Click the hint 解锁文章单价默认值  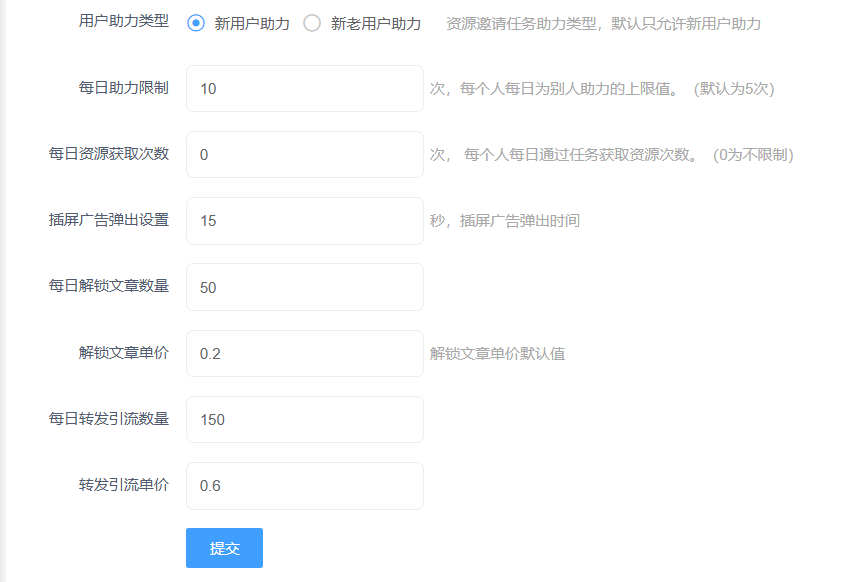click(x=497, y=353)
